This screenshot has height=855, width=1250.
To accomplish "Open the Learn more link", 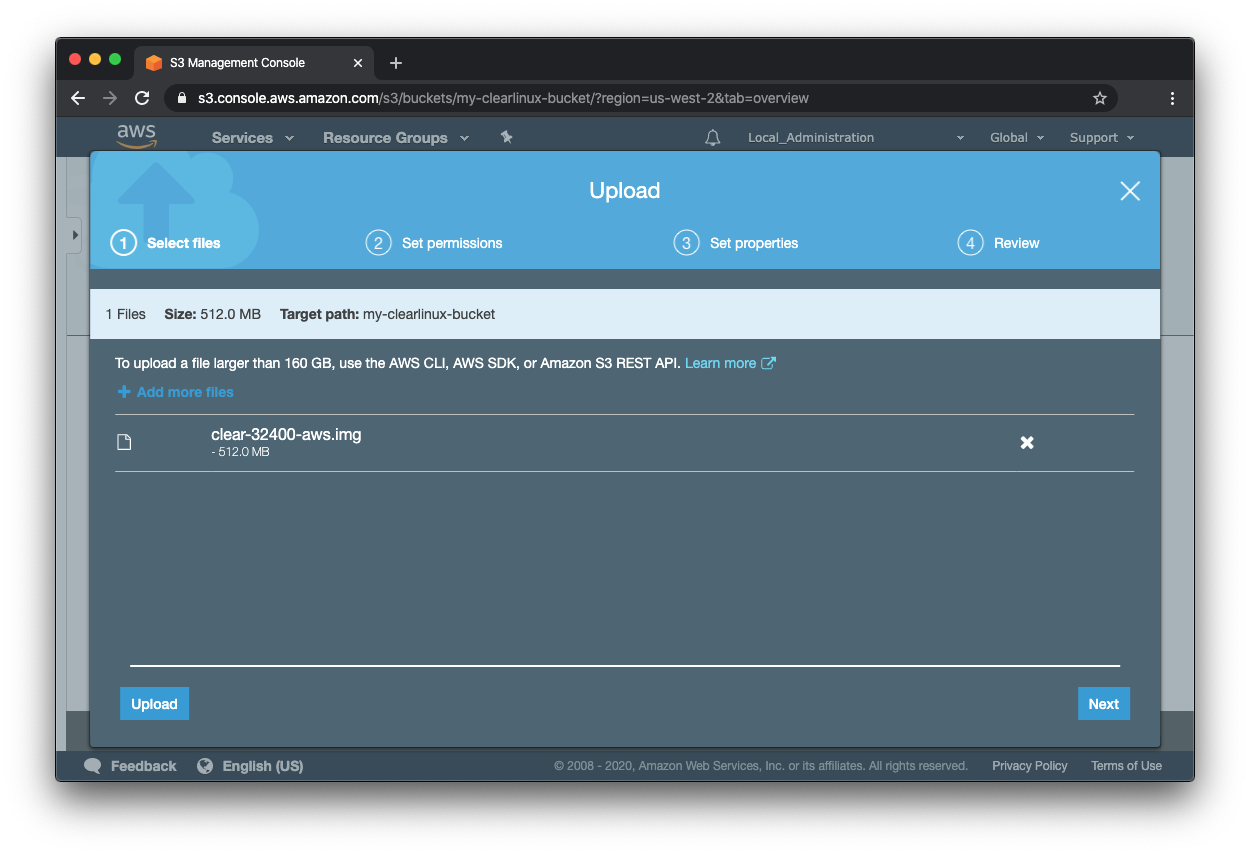I will [720, 363].
